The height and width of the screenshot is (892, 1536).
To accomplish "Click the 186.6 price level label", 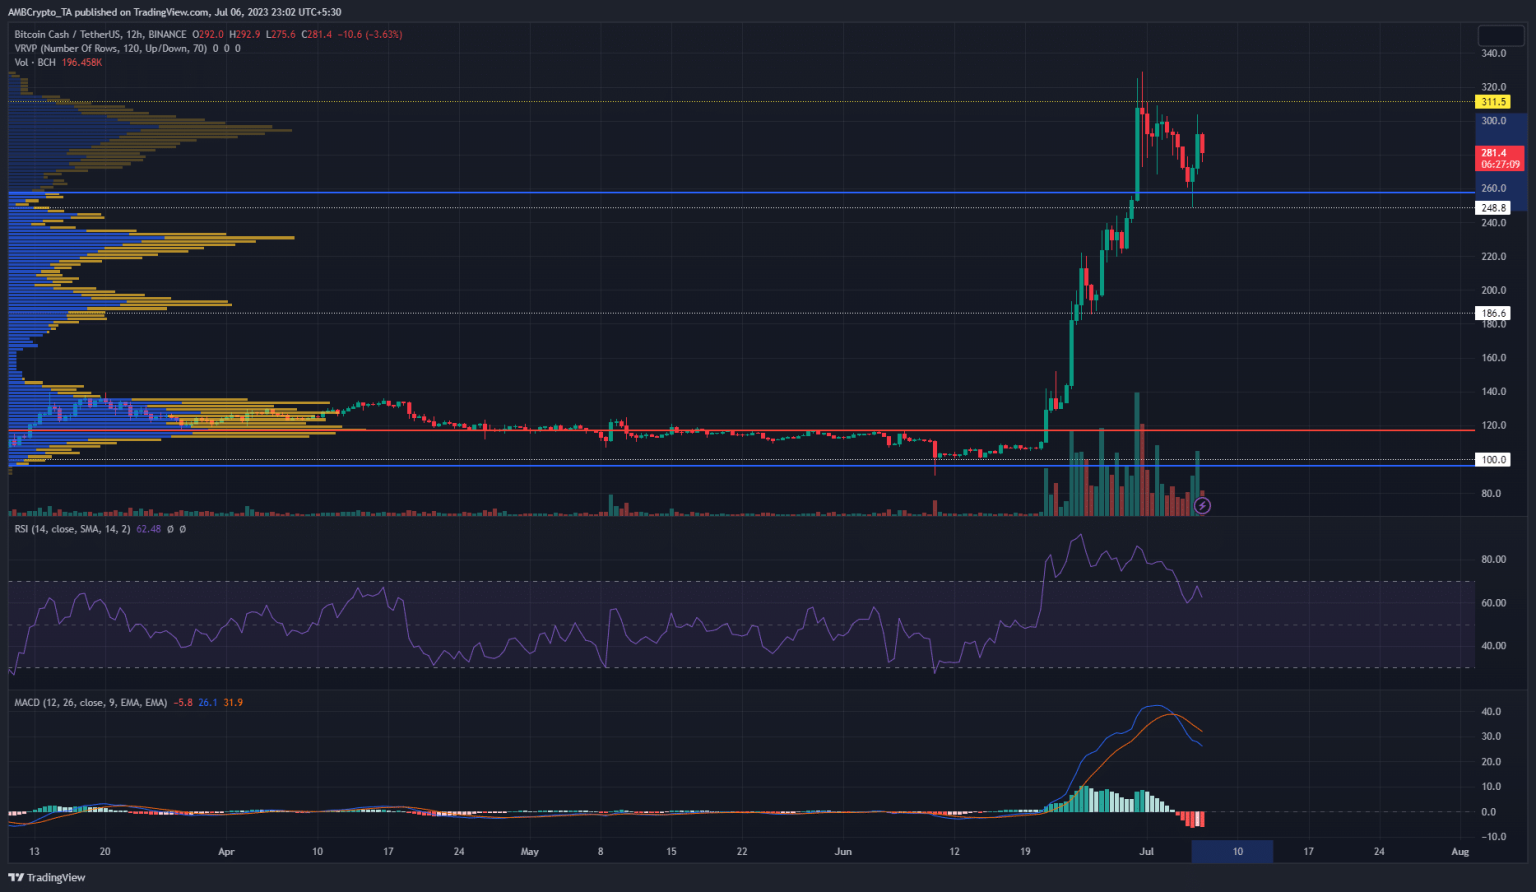I will [1494, 312].
